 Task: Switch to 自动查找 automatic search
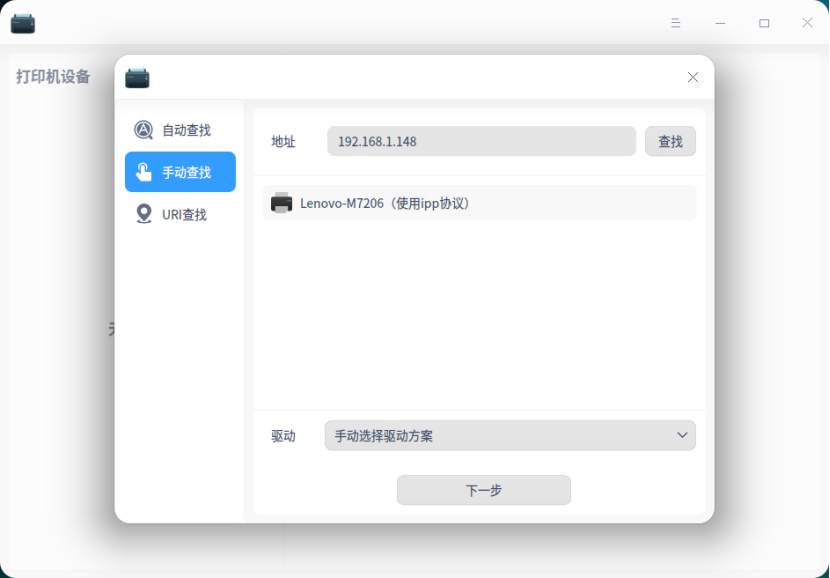pos(180,130)
